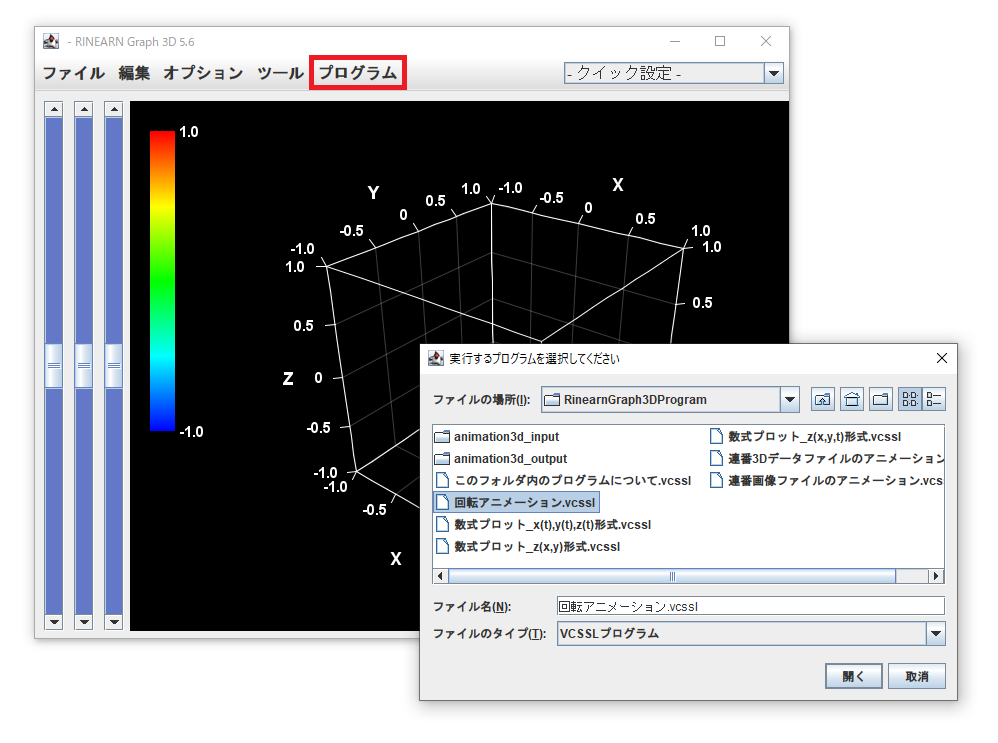Click the dialog title bar icon
This screenshot has height=743, width=998.
(436, 358)
